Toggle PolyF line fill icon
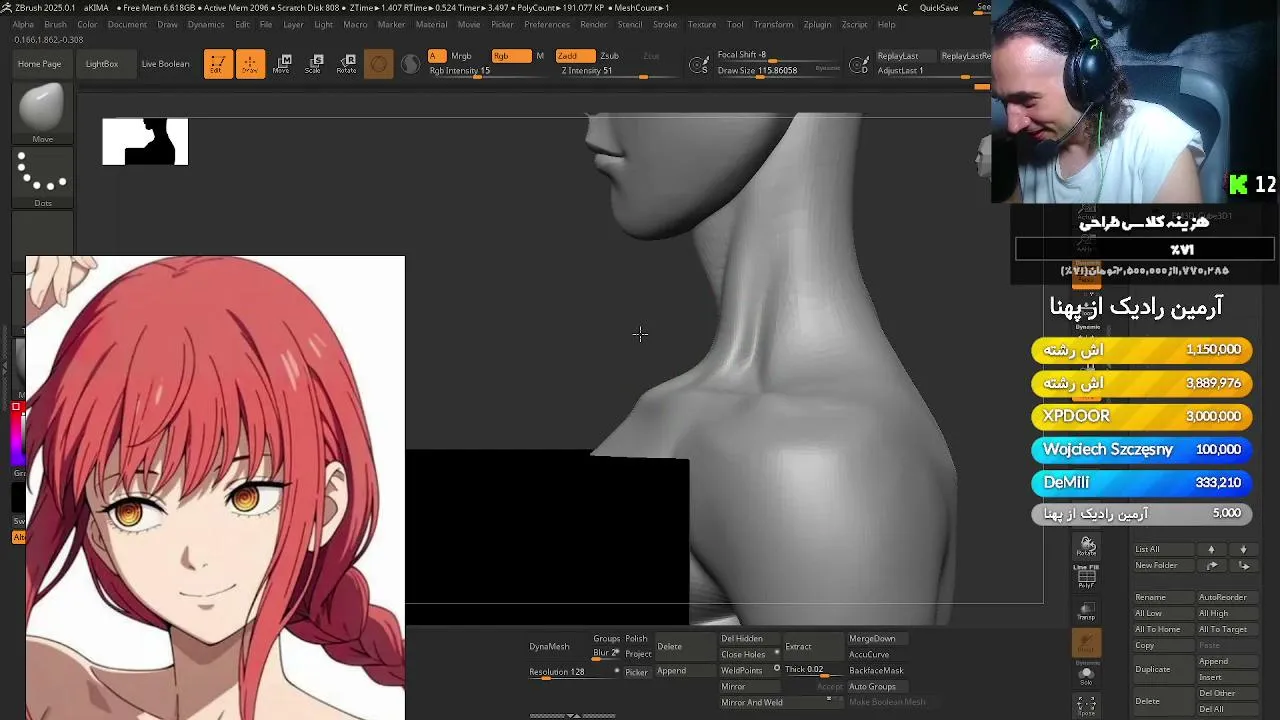The width and height of the screenshot is (1280, 720). pos(1087,576)
